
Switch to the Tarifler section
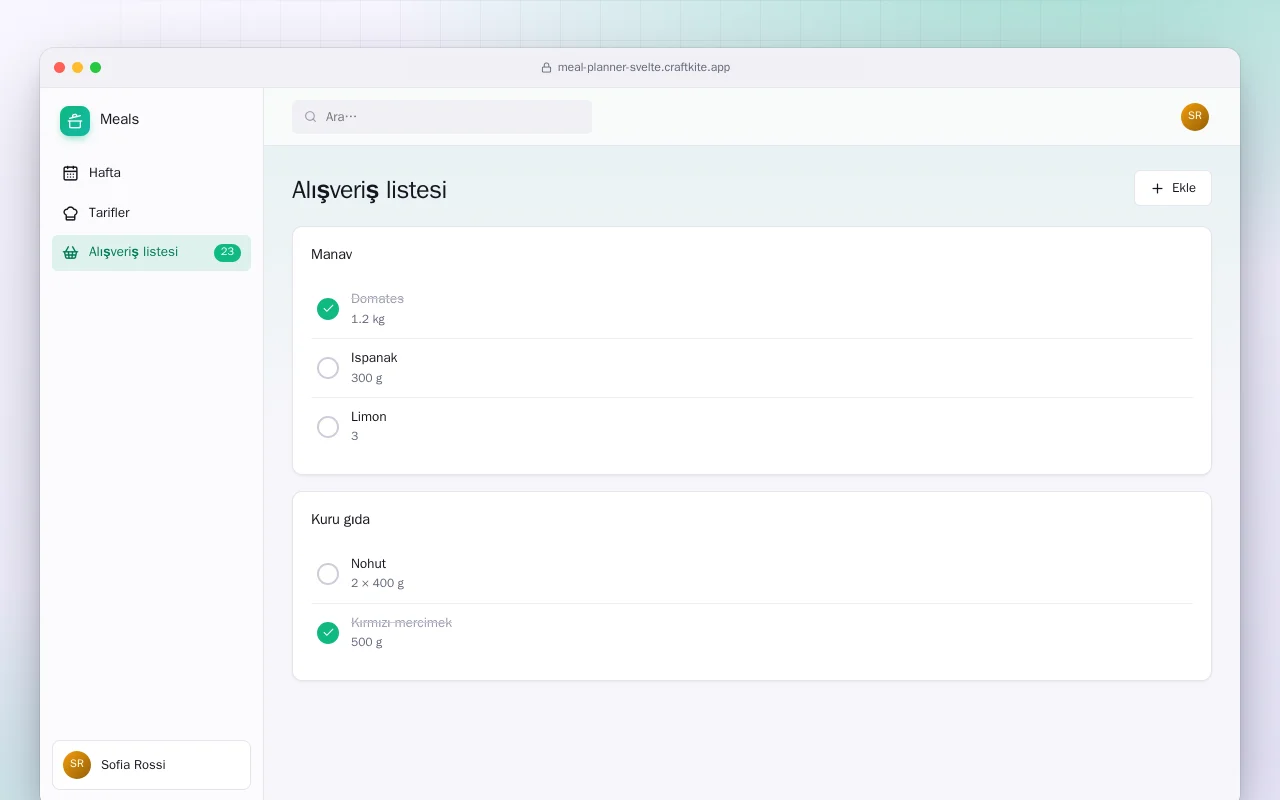pos(151,213)
